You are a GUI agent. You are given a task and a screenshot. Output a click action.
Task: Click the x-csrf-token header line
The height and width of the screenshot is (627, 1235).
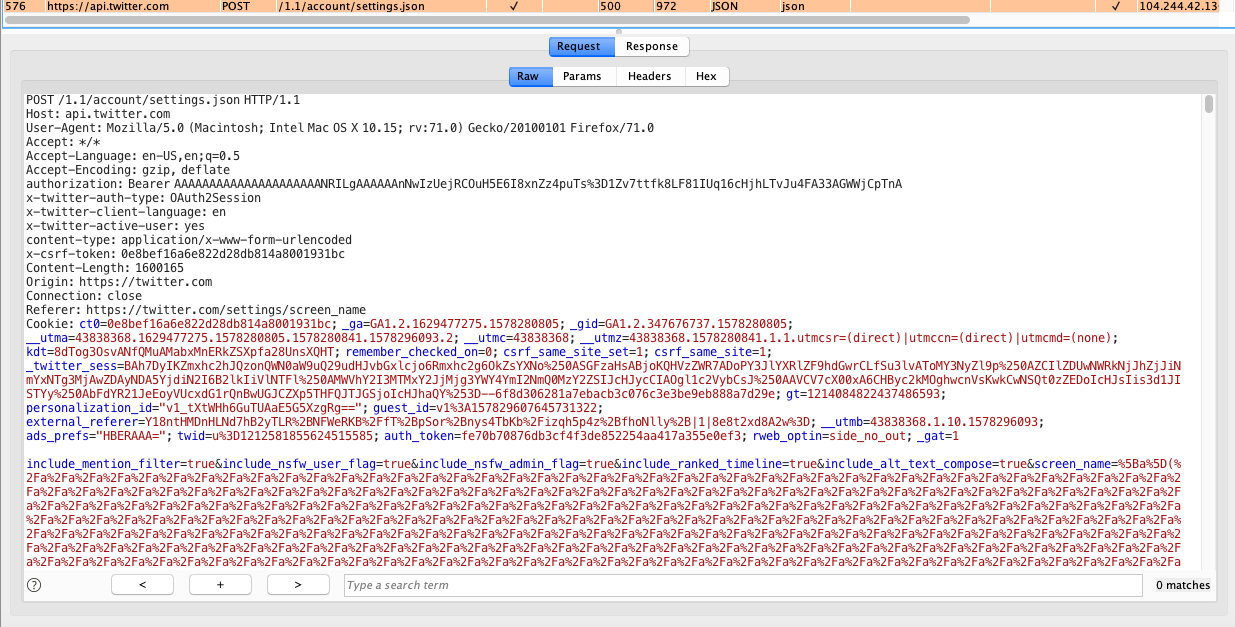185,254
